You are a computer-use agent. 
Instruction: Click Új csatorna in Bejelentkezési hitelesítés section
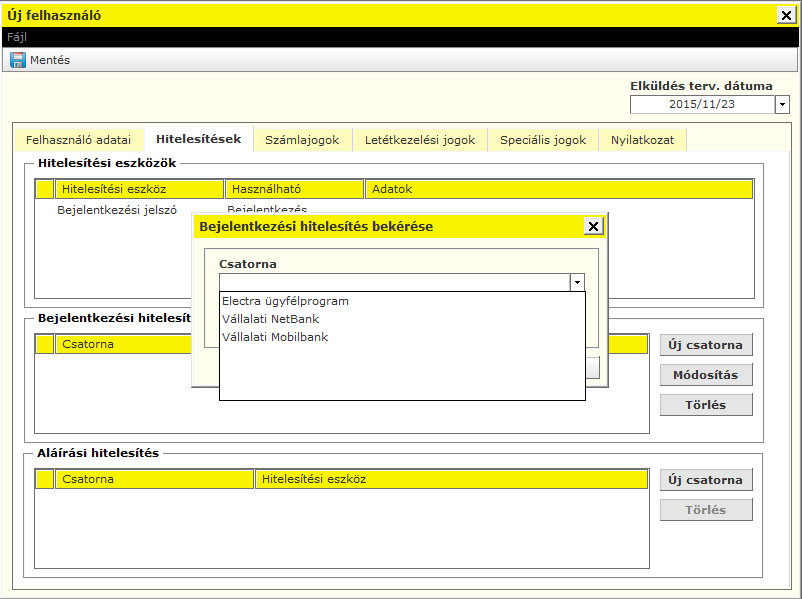706,345
